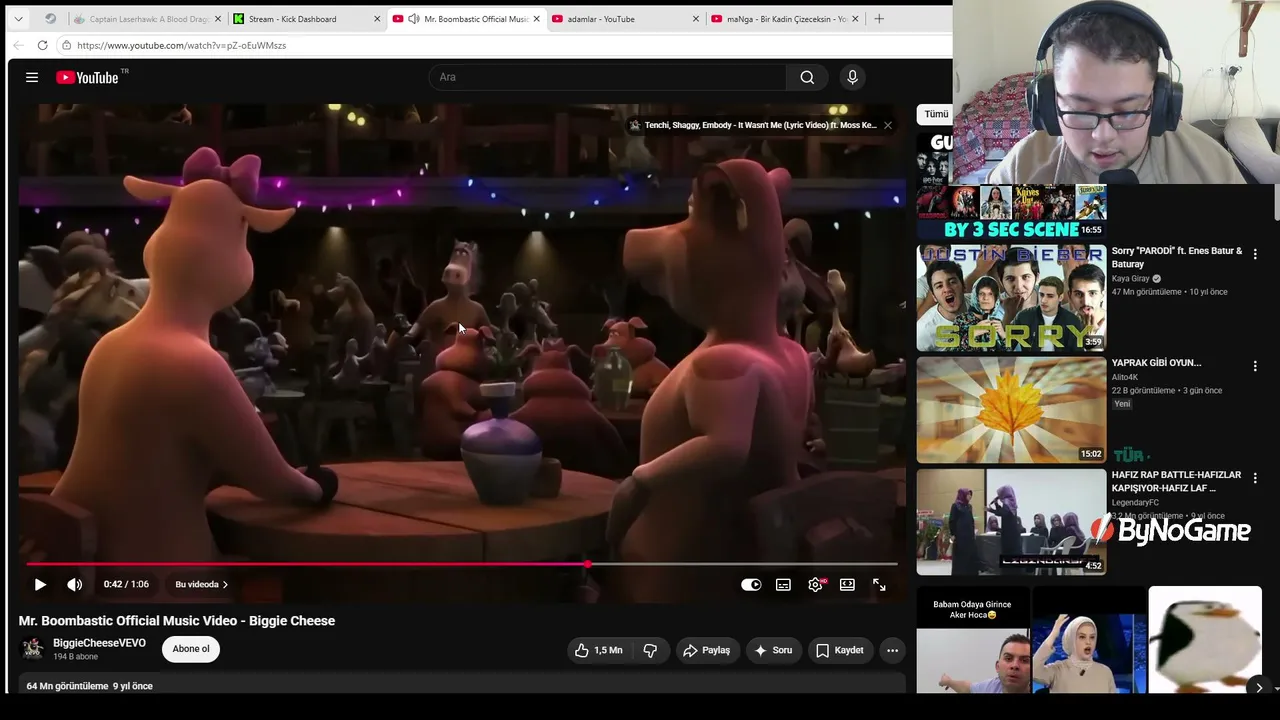
Task: Open options menu for Sorry PARODİ video
Action: tap(1255, 254)
